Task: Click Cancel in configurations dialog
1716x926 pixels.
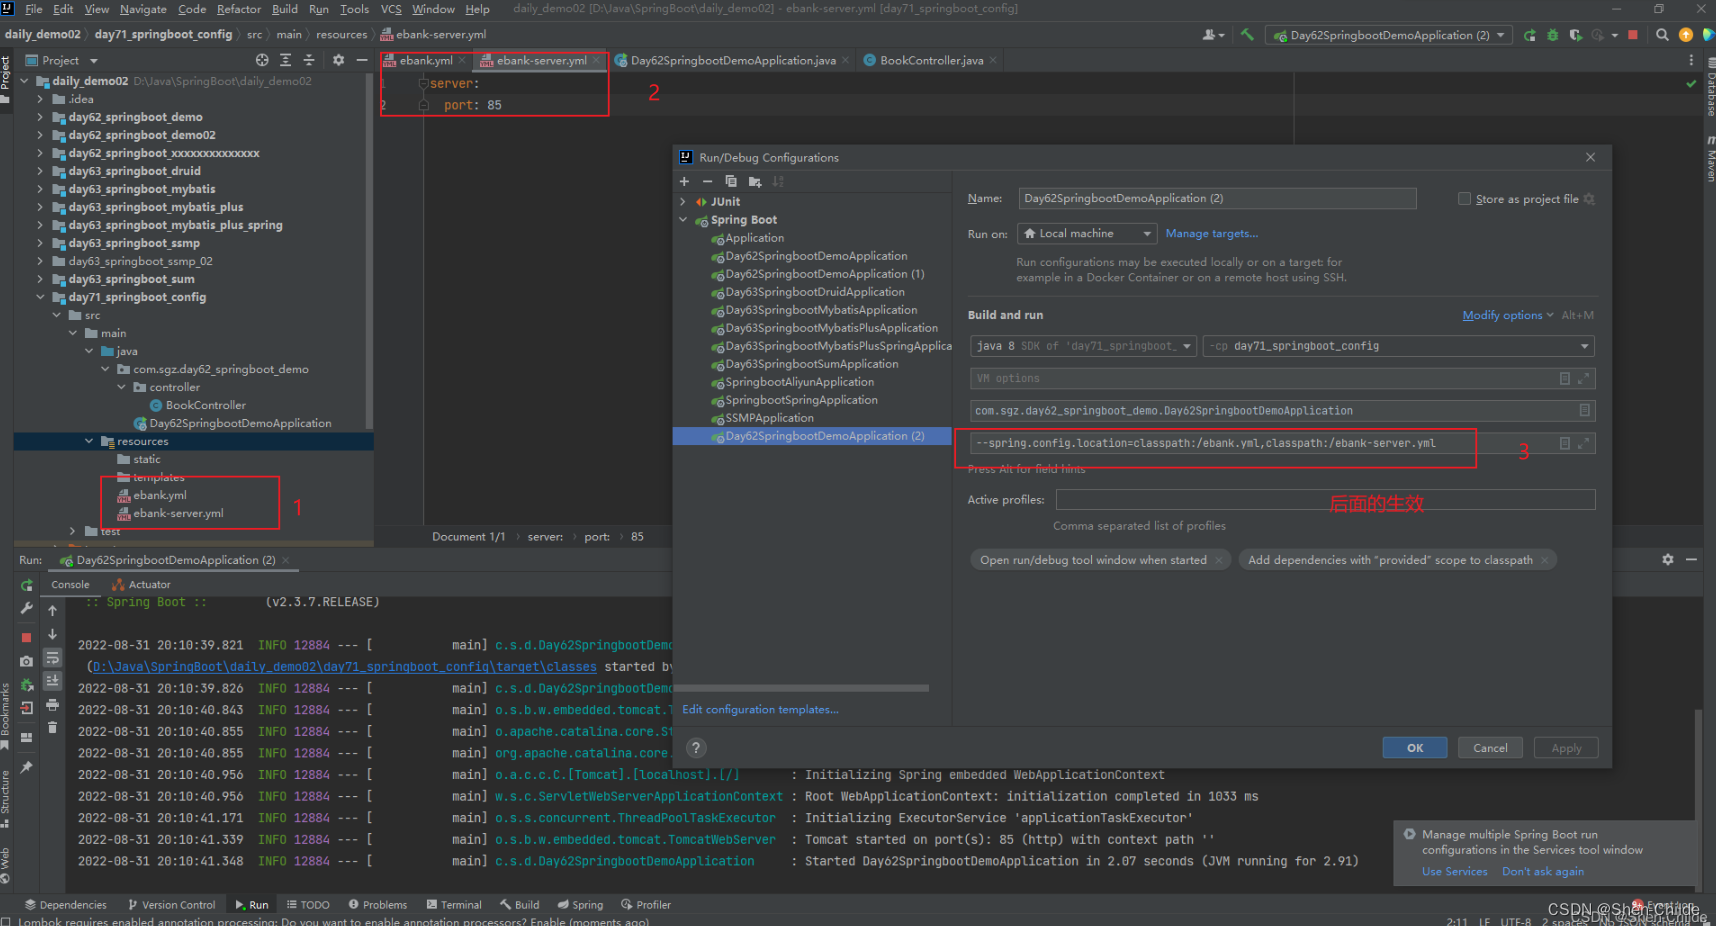Action: (1490, 748)
